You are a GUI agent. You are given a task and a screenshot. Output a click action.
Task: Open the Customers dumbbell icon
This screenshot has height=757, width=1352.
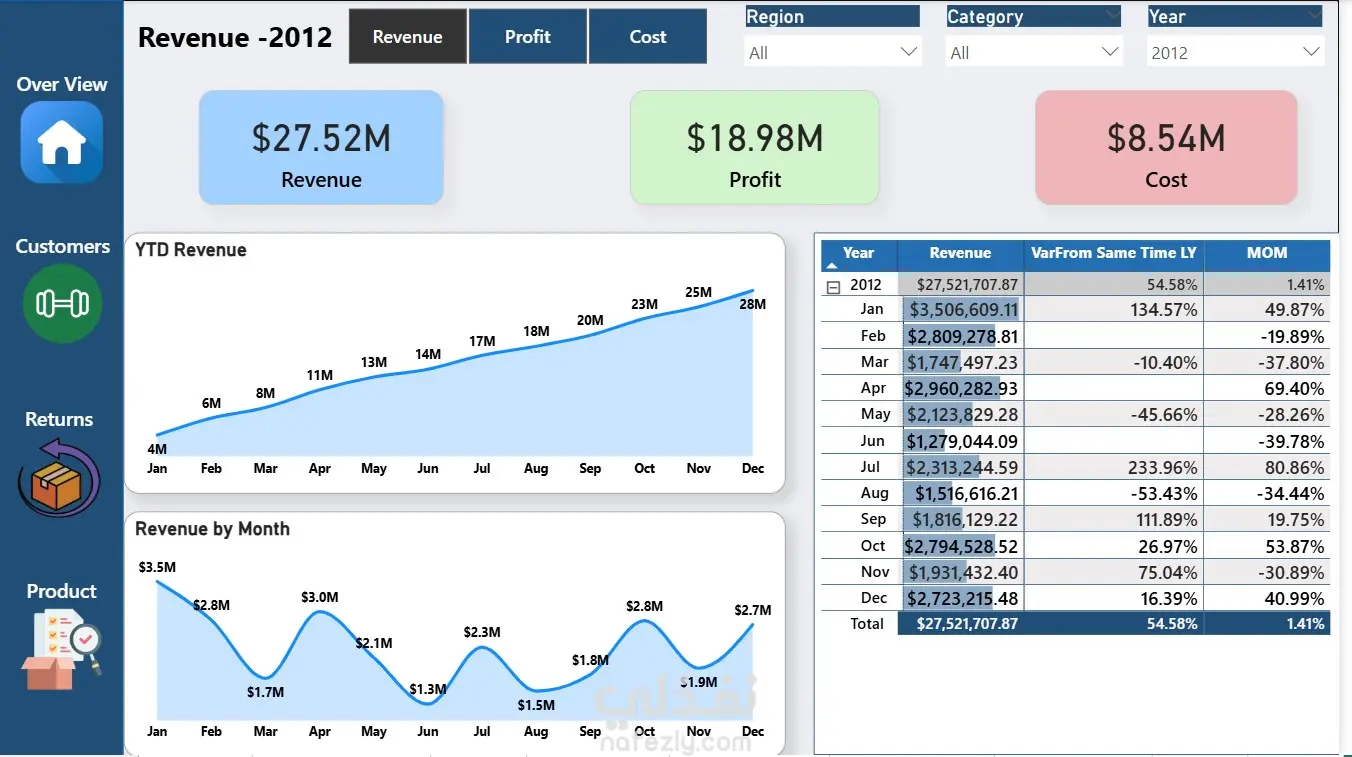point(62,303)
